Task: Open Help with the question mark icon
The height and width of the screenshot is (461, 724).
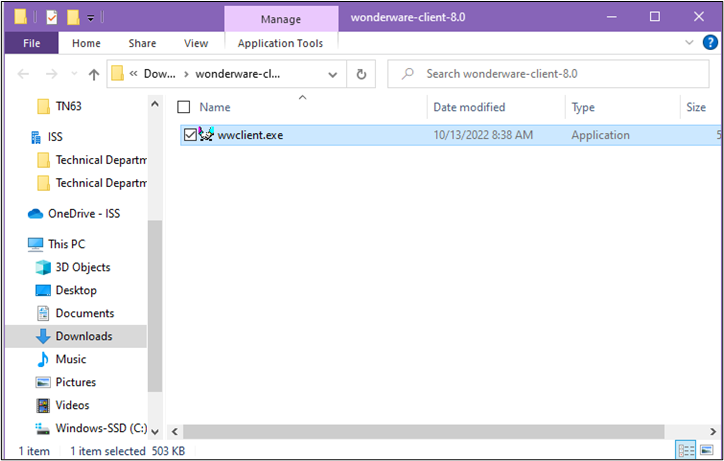Action: pyautogui.click(x=710, y=42)
